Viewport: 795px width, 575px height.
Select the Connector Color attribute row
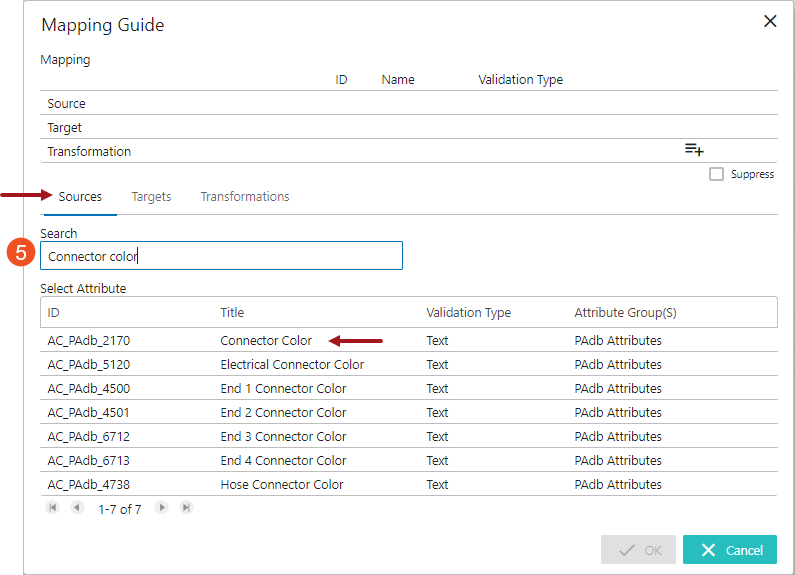click(266, 341)
